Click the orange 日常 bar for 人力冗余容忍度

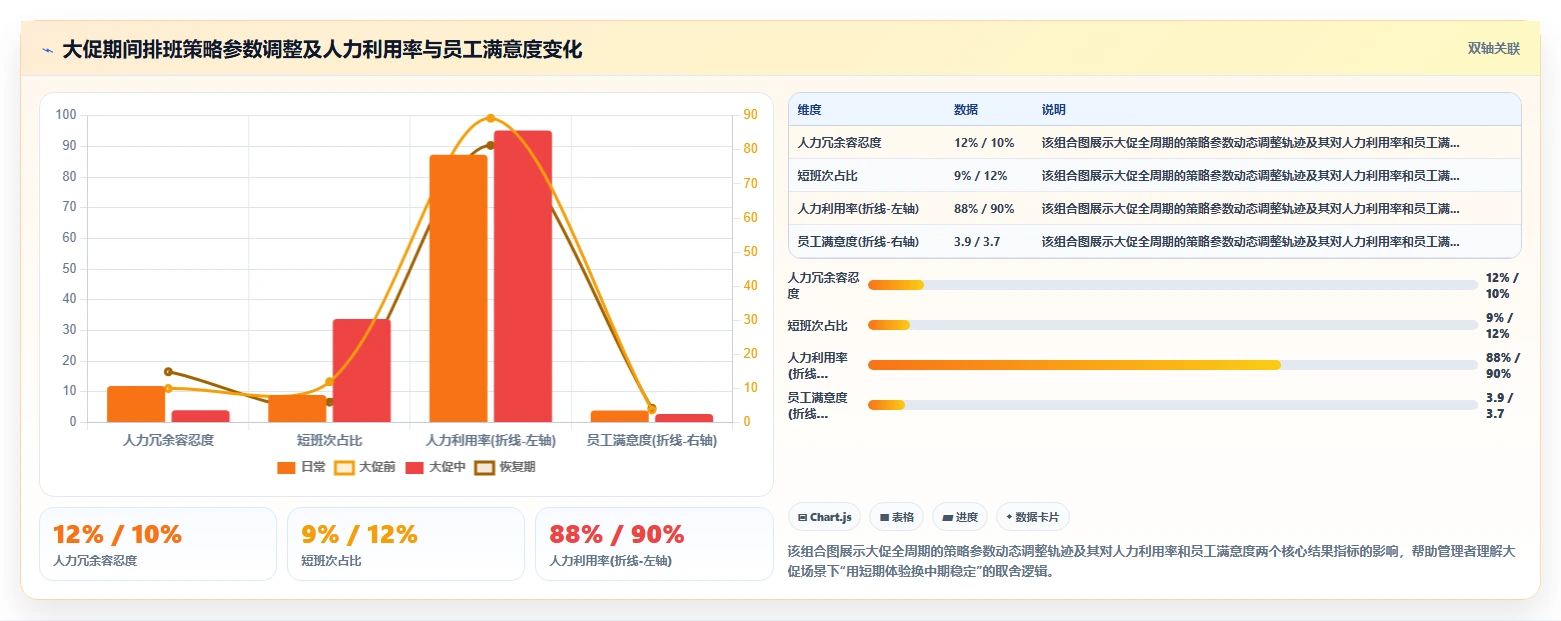[x=136, y=404]
